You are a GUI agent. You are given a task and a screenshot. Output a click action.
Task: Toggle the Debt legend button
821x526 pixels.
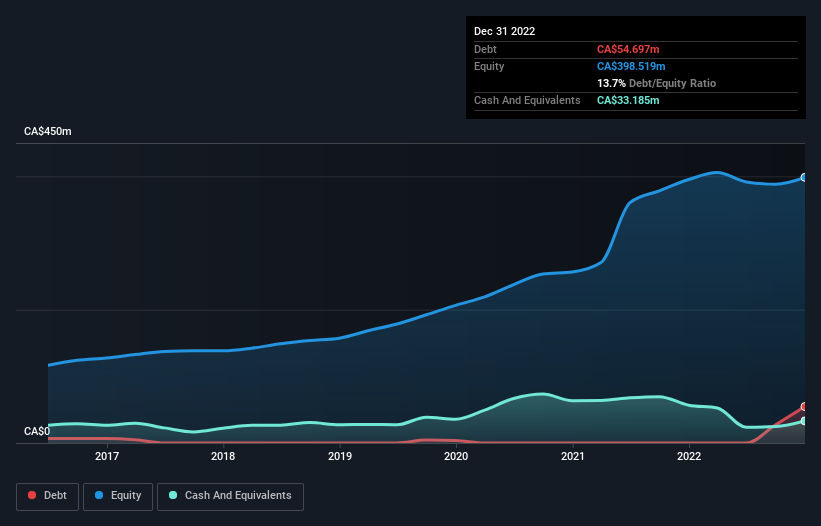(48, 496)
